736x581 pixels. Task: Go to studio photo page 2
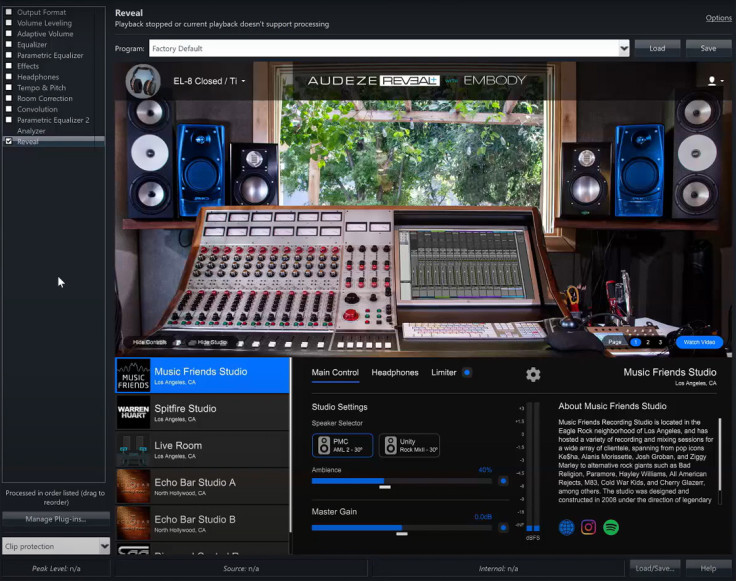648,342
